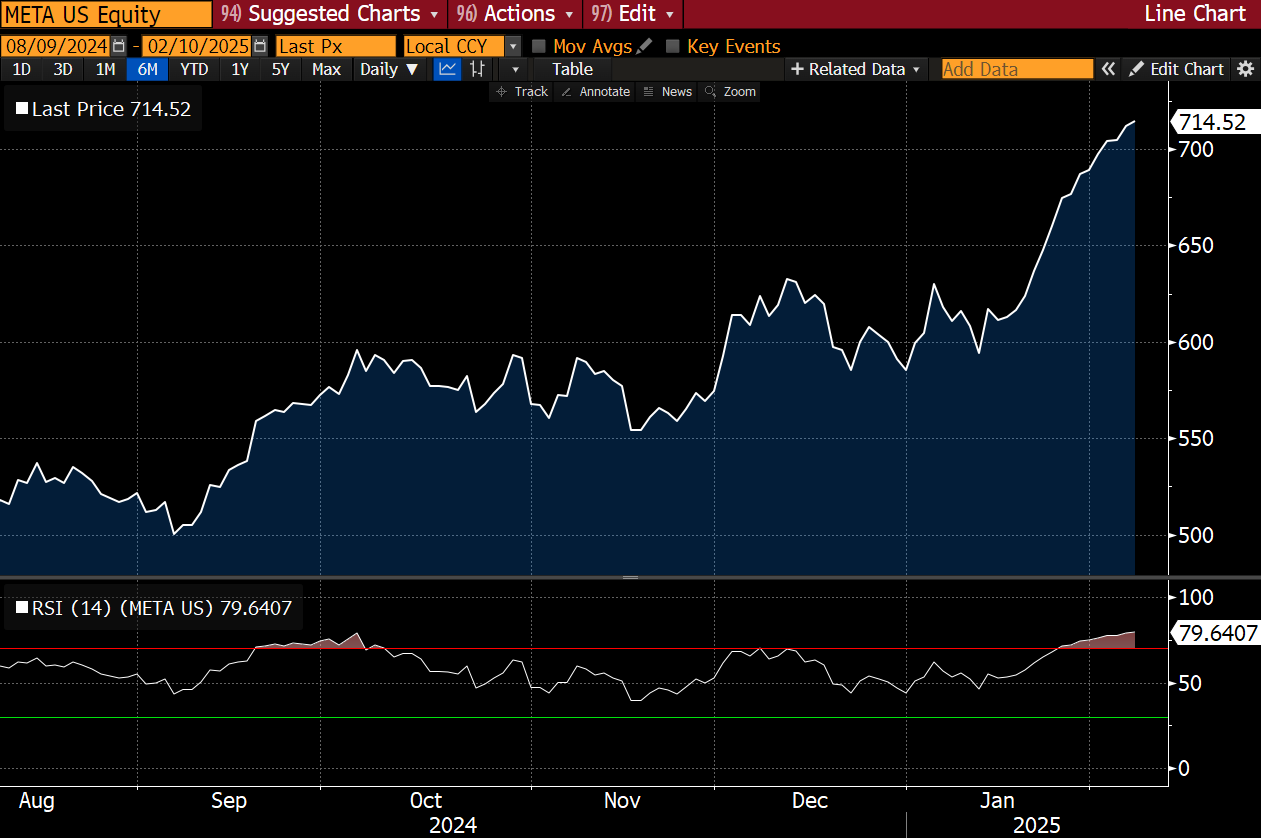This screenshot has height=838, width=1261.
Task: Click the end date 02/10/2025 field
Action: tap(197, 46)
